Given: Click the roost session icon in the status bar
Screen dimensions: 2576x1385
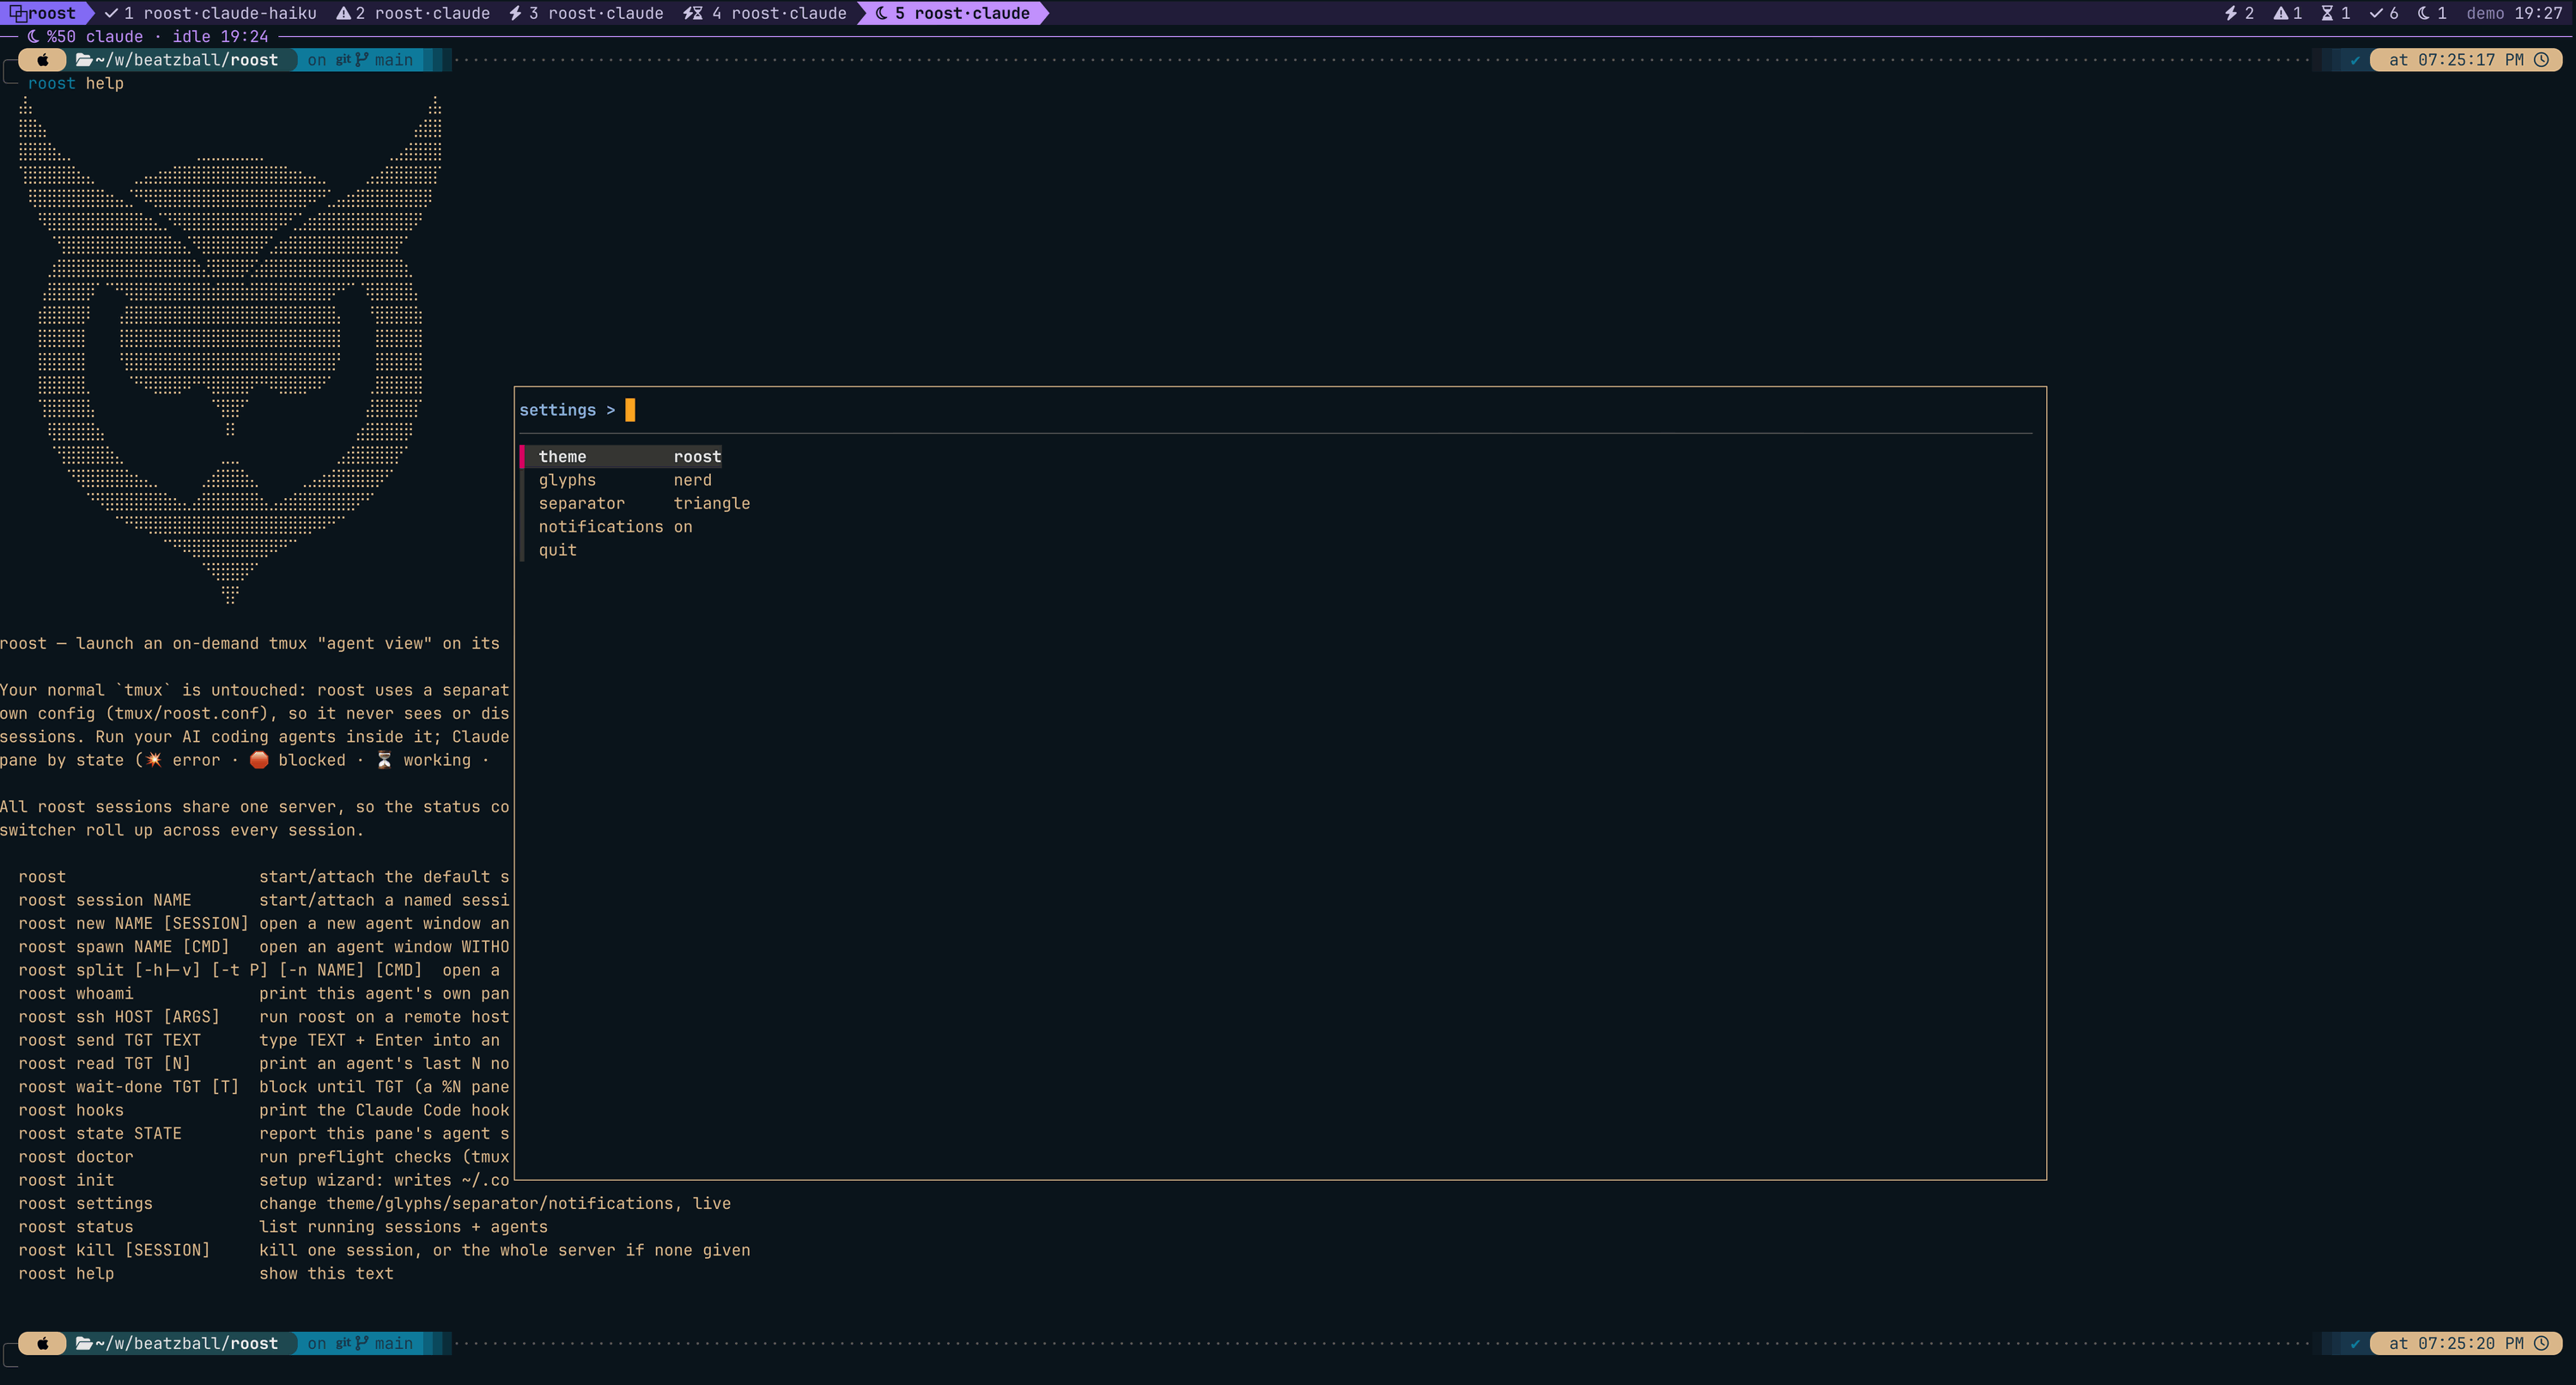Looking at the screenshot, I should tap(18, 13).
